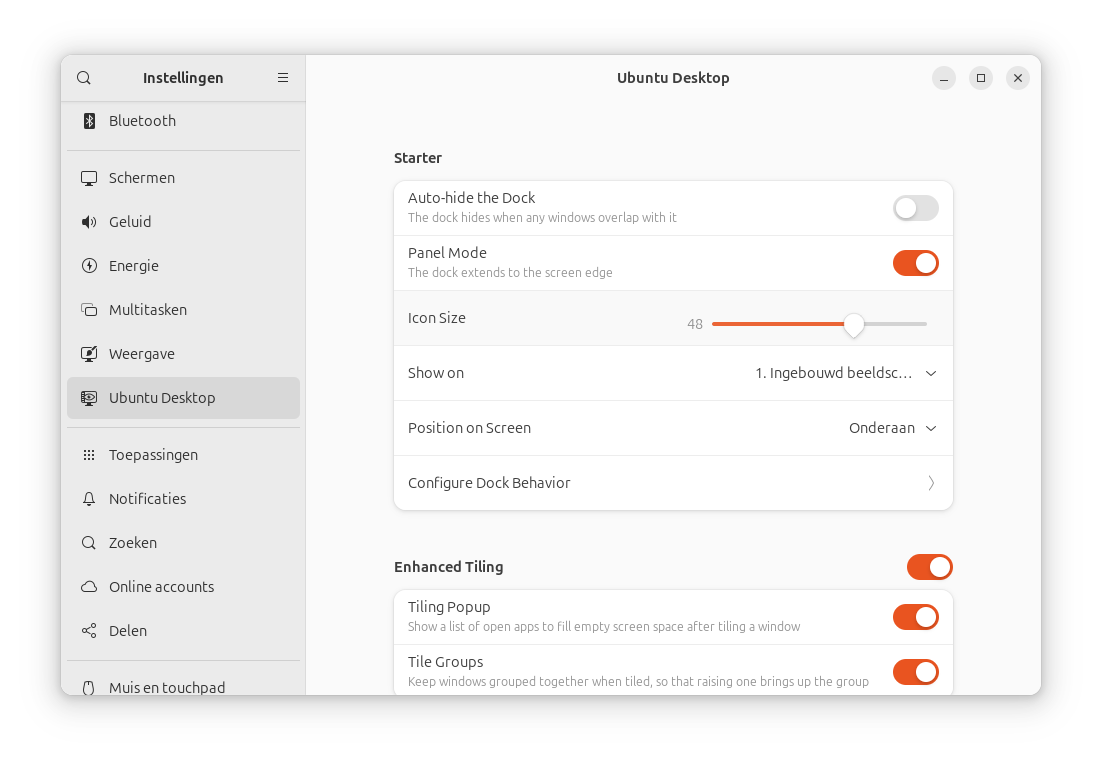Disable the Panel Mode switch

point(915,263)
